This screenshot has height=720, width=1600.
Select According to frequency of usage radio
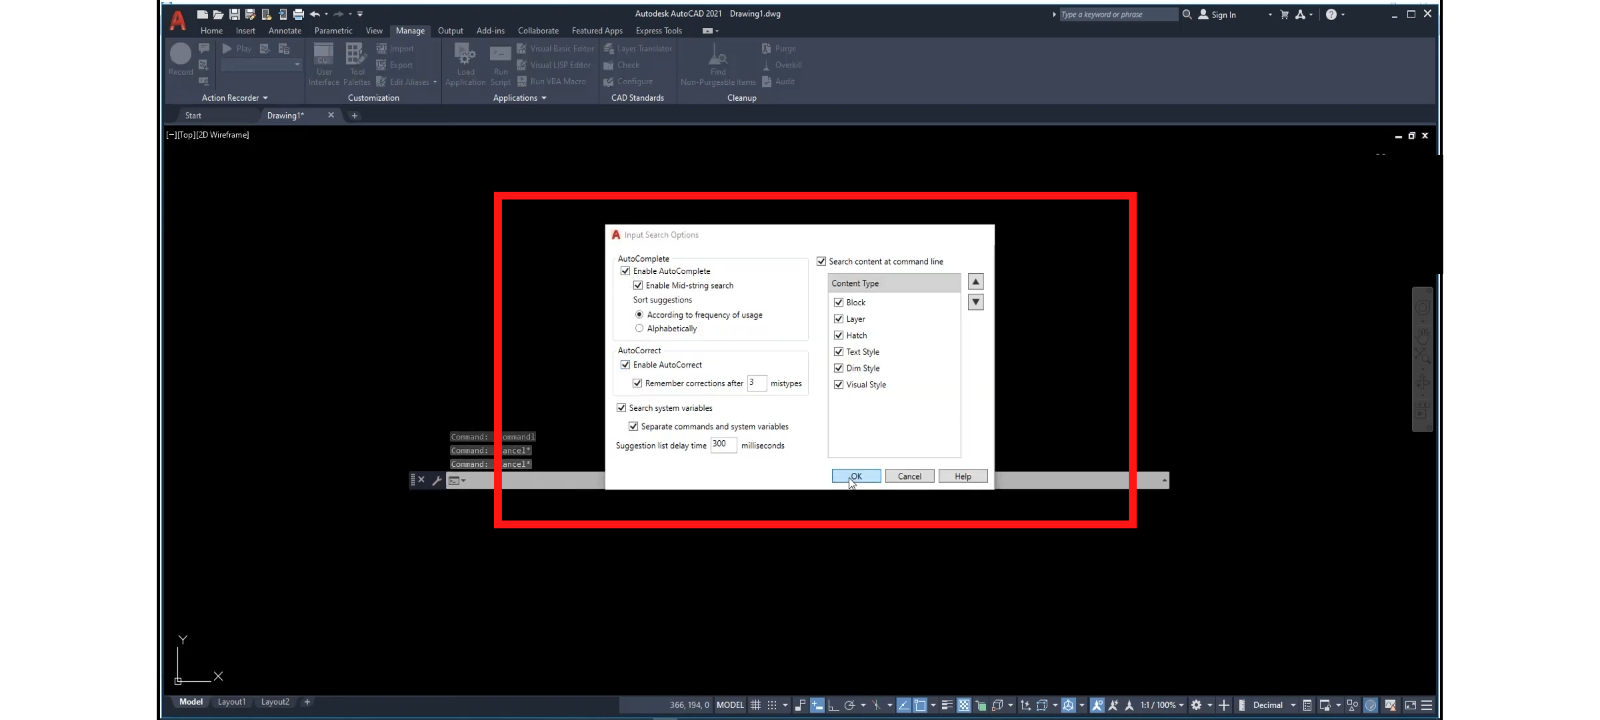(639, 314)
